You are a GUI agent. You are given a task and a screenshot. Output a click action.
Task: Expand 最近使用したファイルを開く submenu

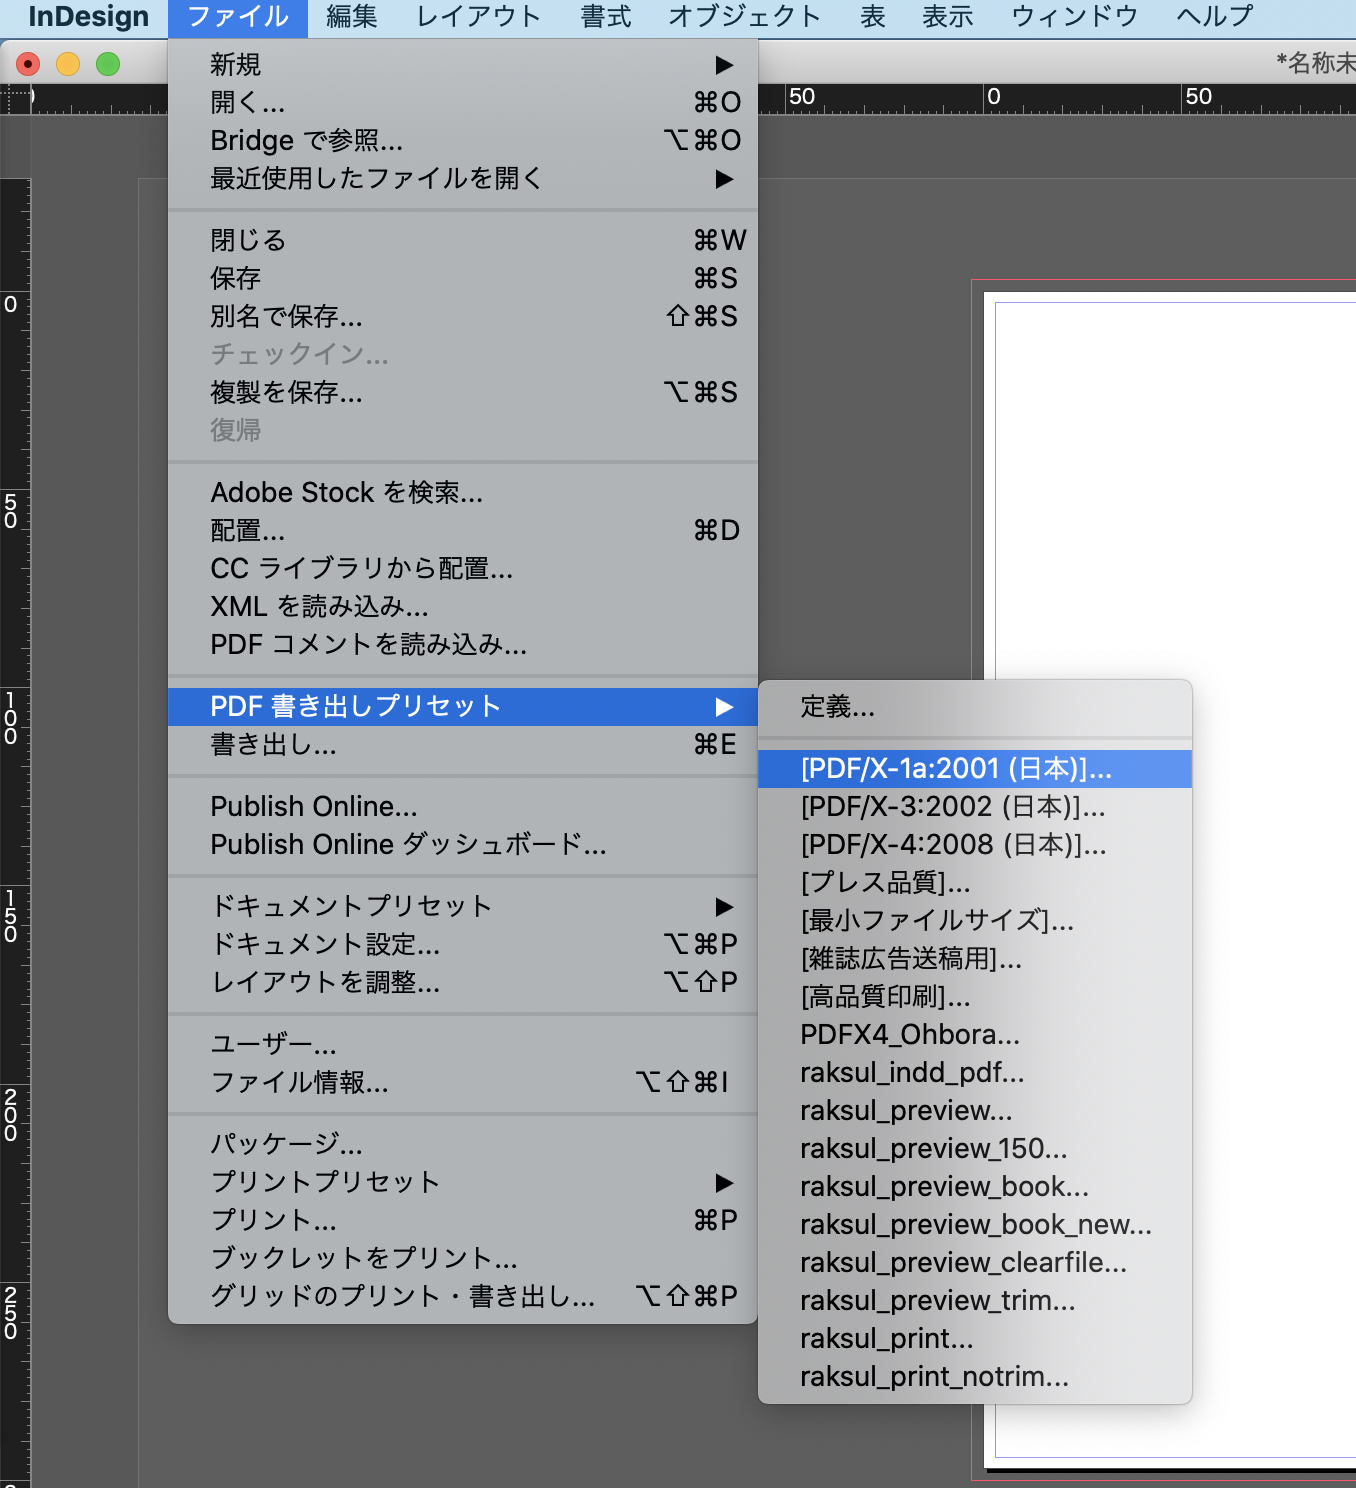463,179
